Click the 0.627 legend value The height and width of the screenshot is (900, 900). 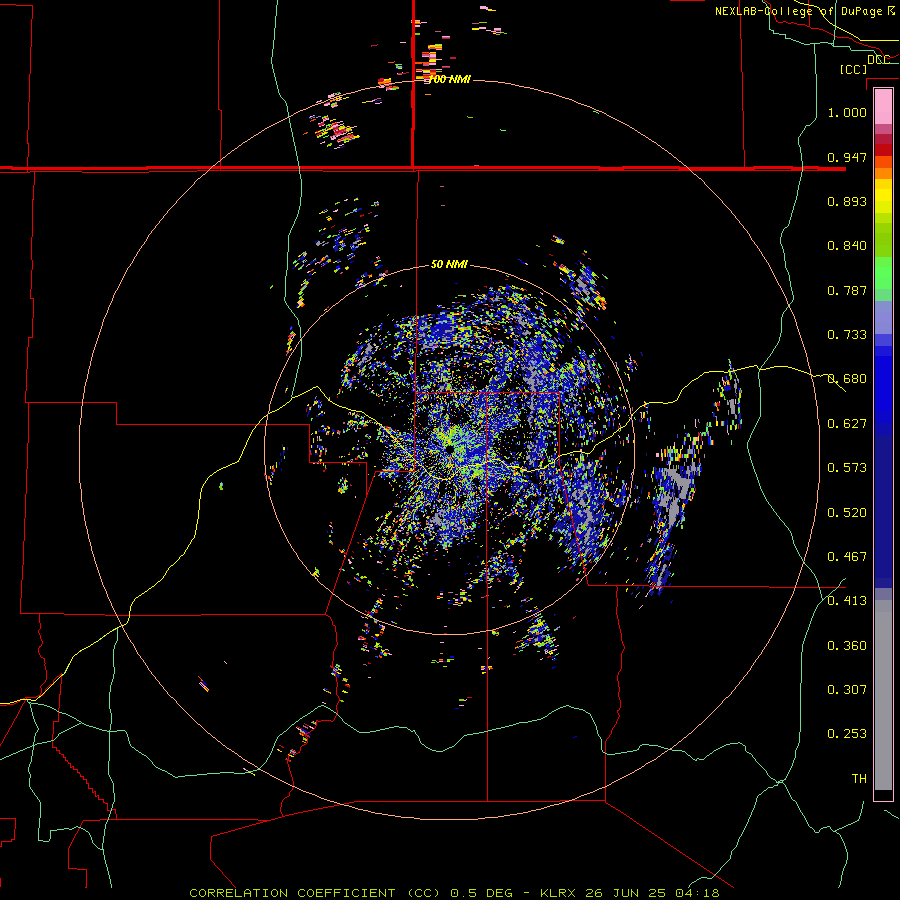click(x=847, y=424)
